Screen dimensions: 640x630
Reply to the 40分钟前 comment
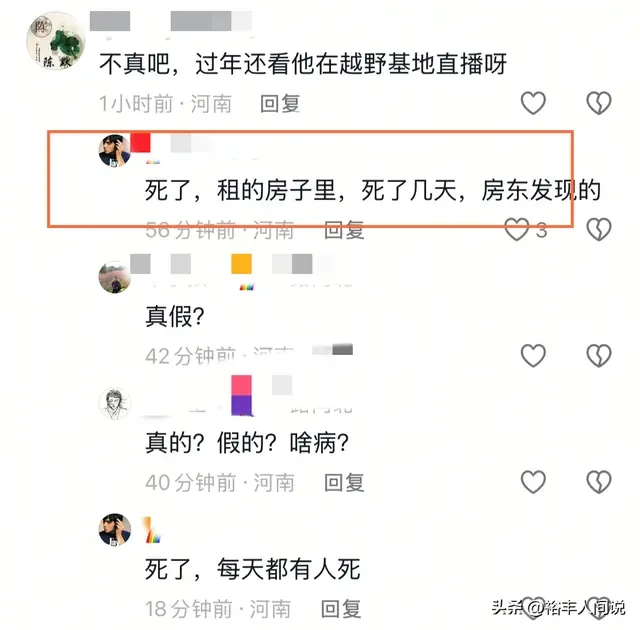coord(344,483)
